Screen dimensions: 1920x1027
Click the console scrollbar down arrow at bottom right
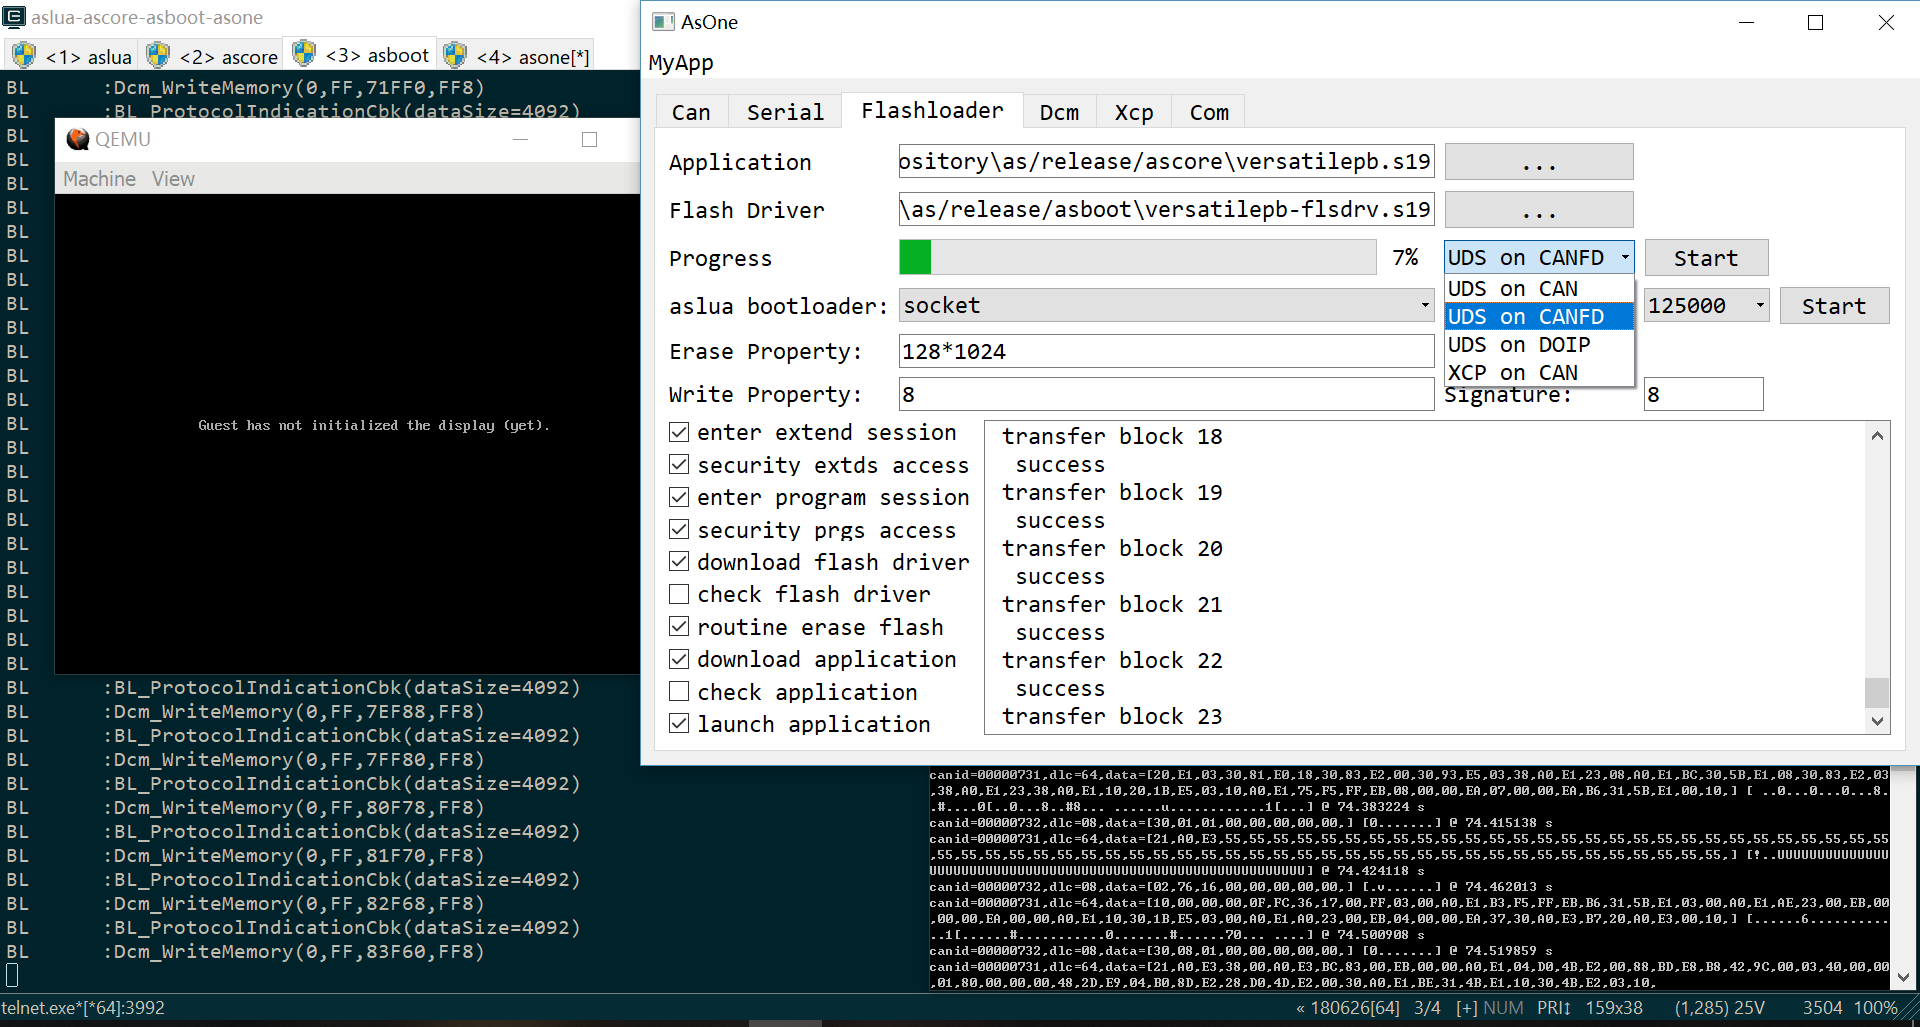tap(1903, 978)
